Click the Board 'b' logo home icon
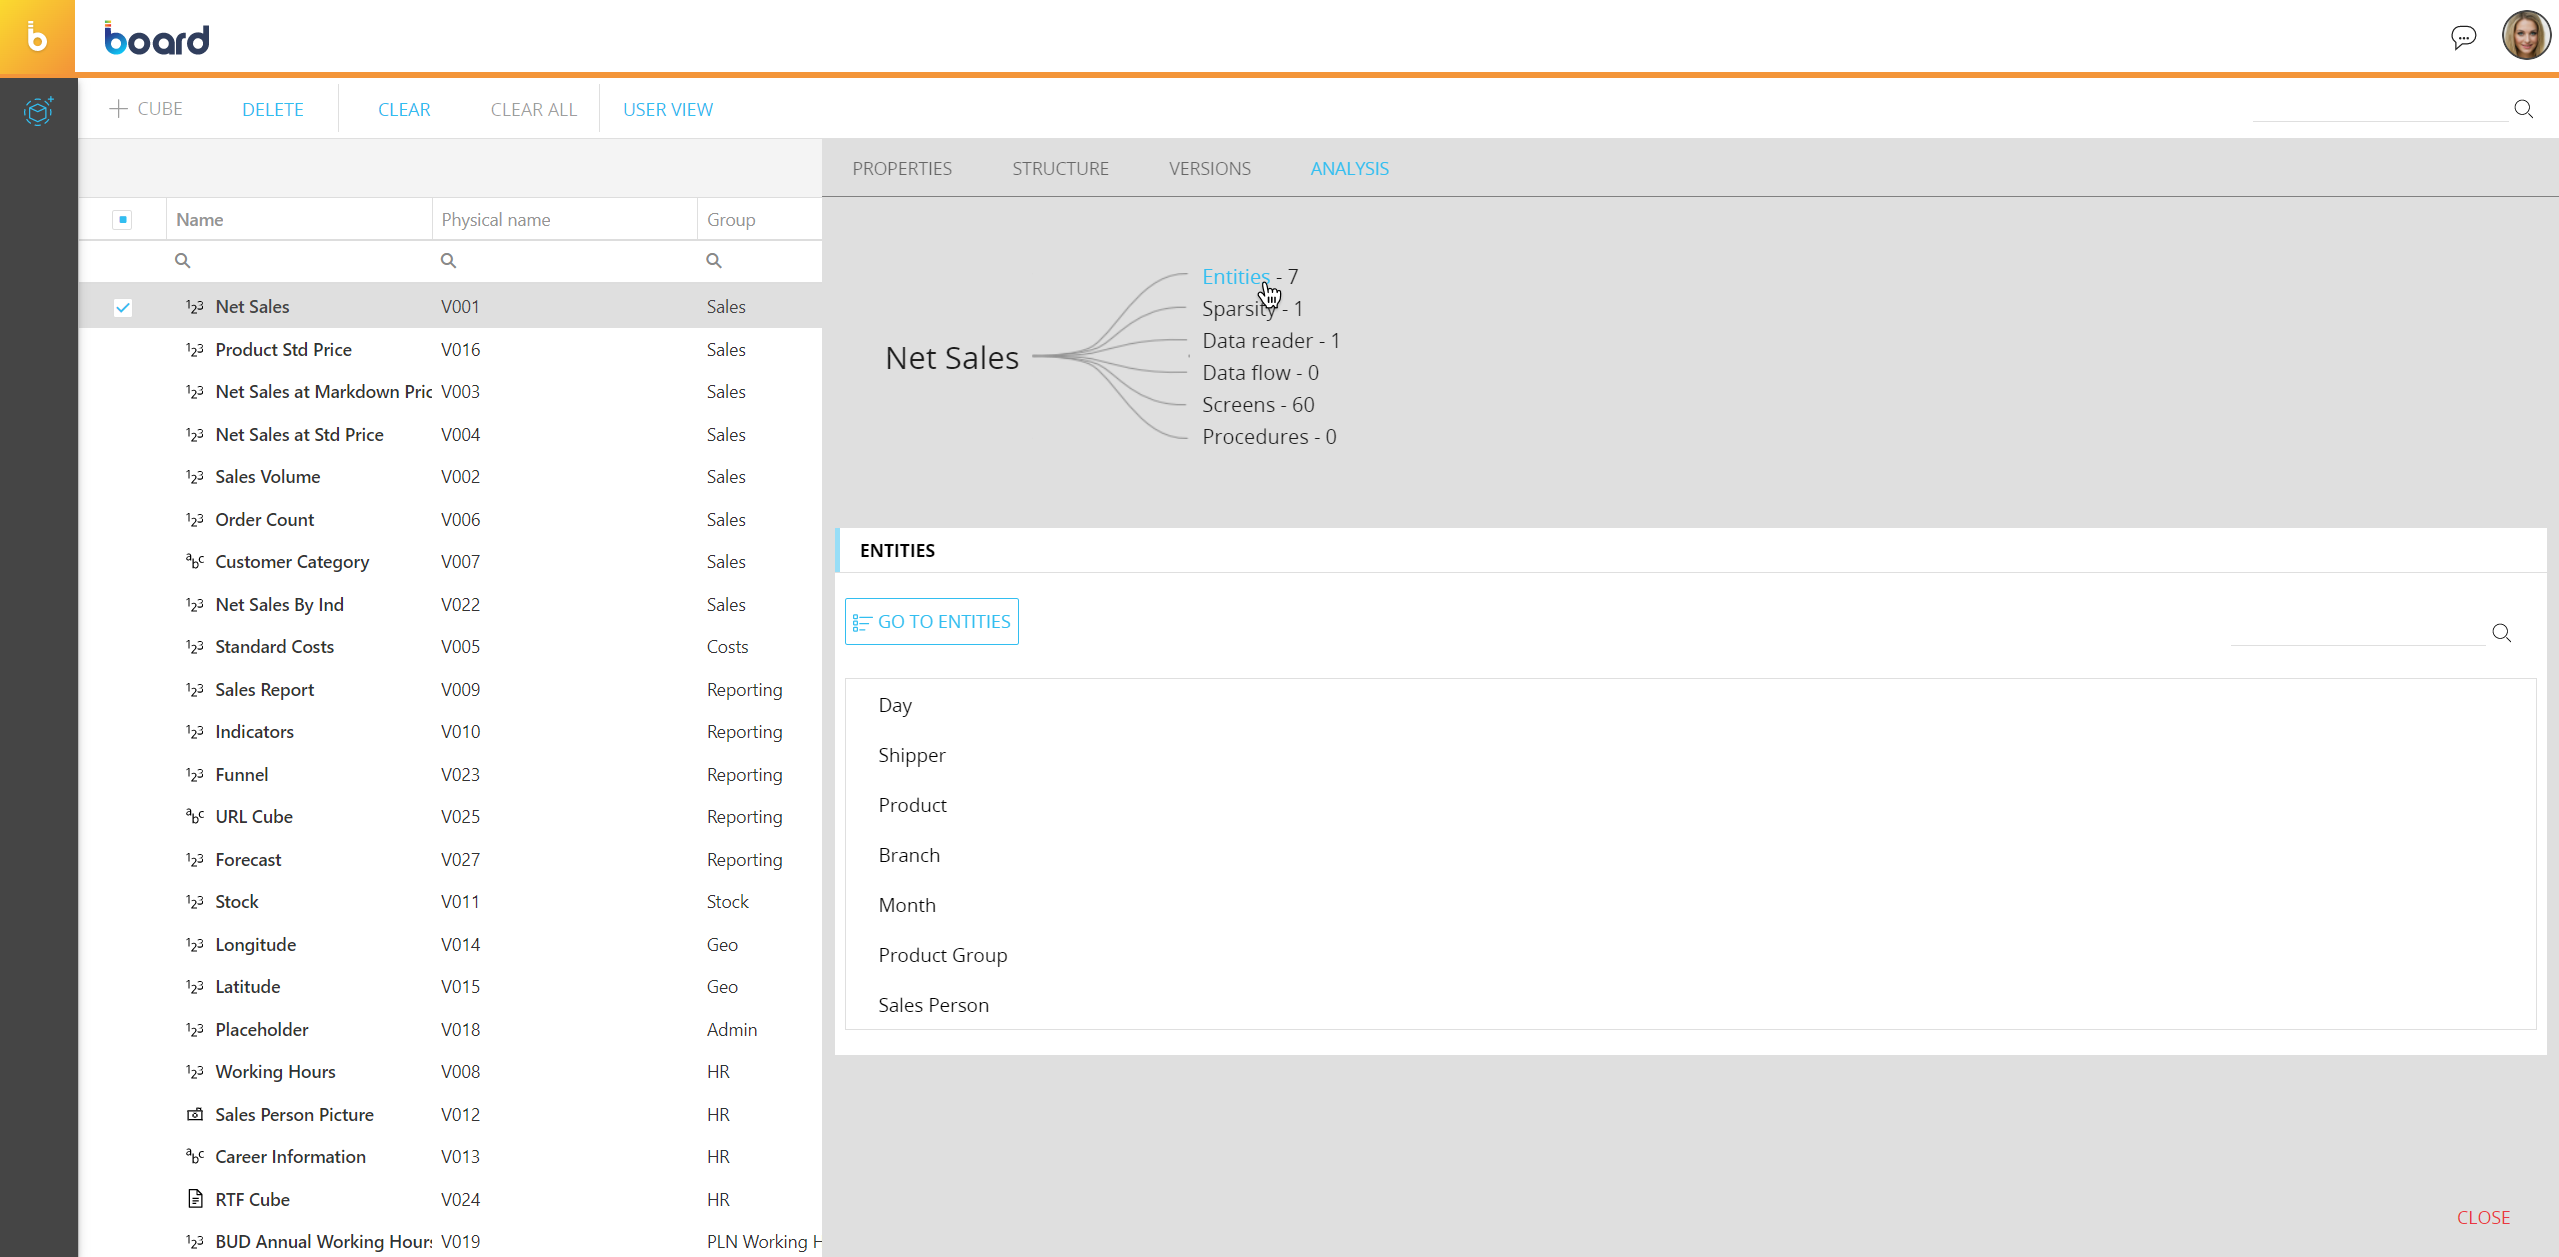The width and height of the screenshot is (2559, 1257). coord(37,38)
